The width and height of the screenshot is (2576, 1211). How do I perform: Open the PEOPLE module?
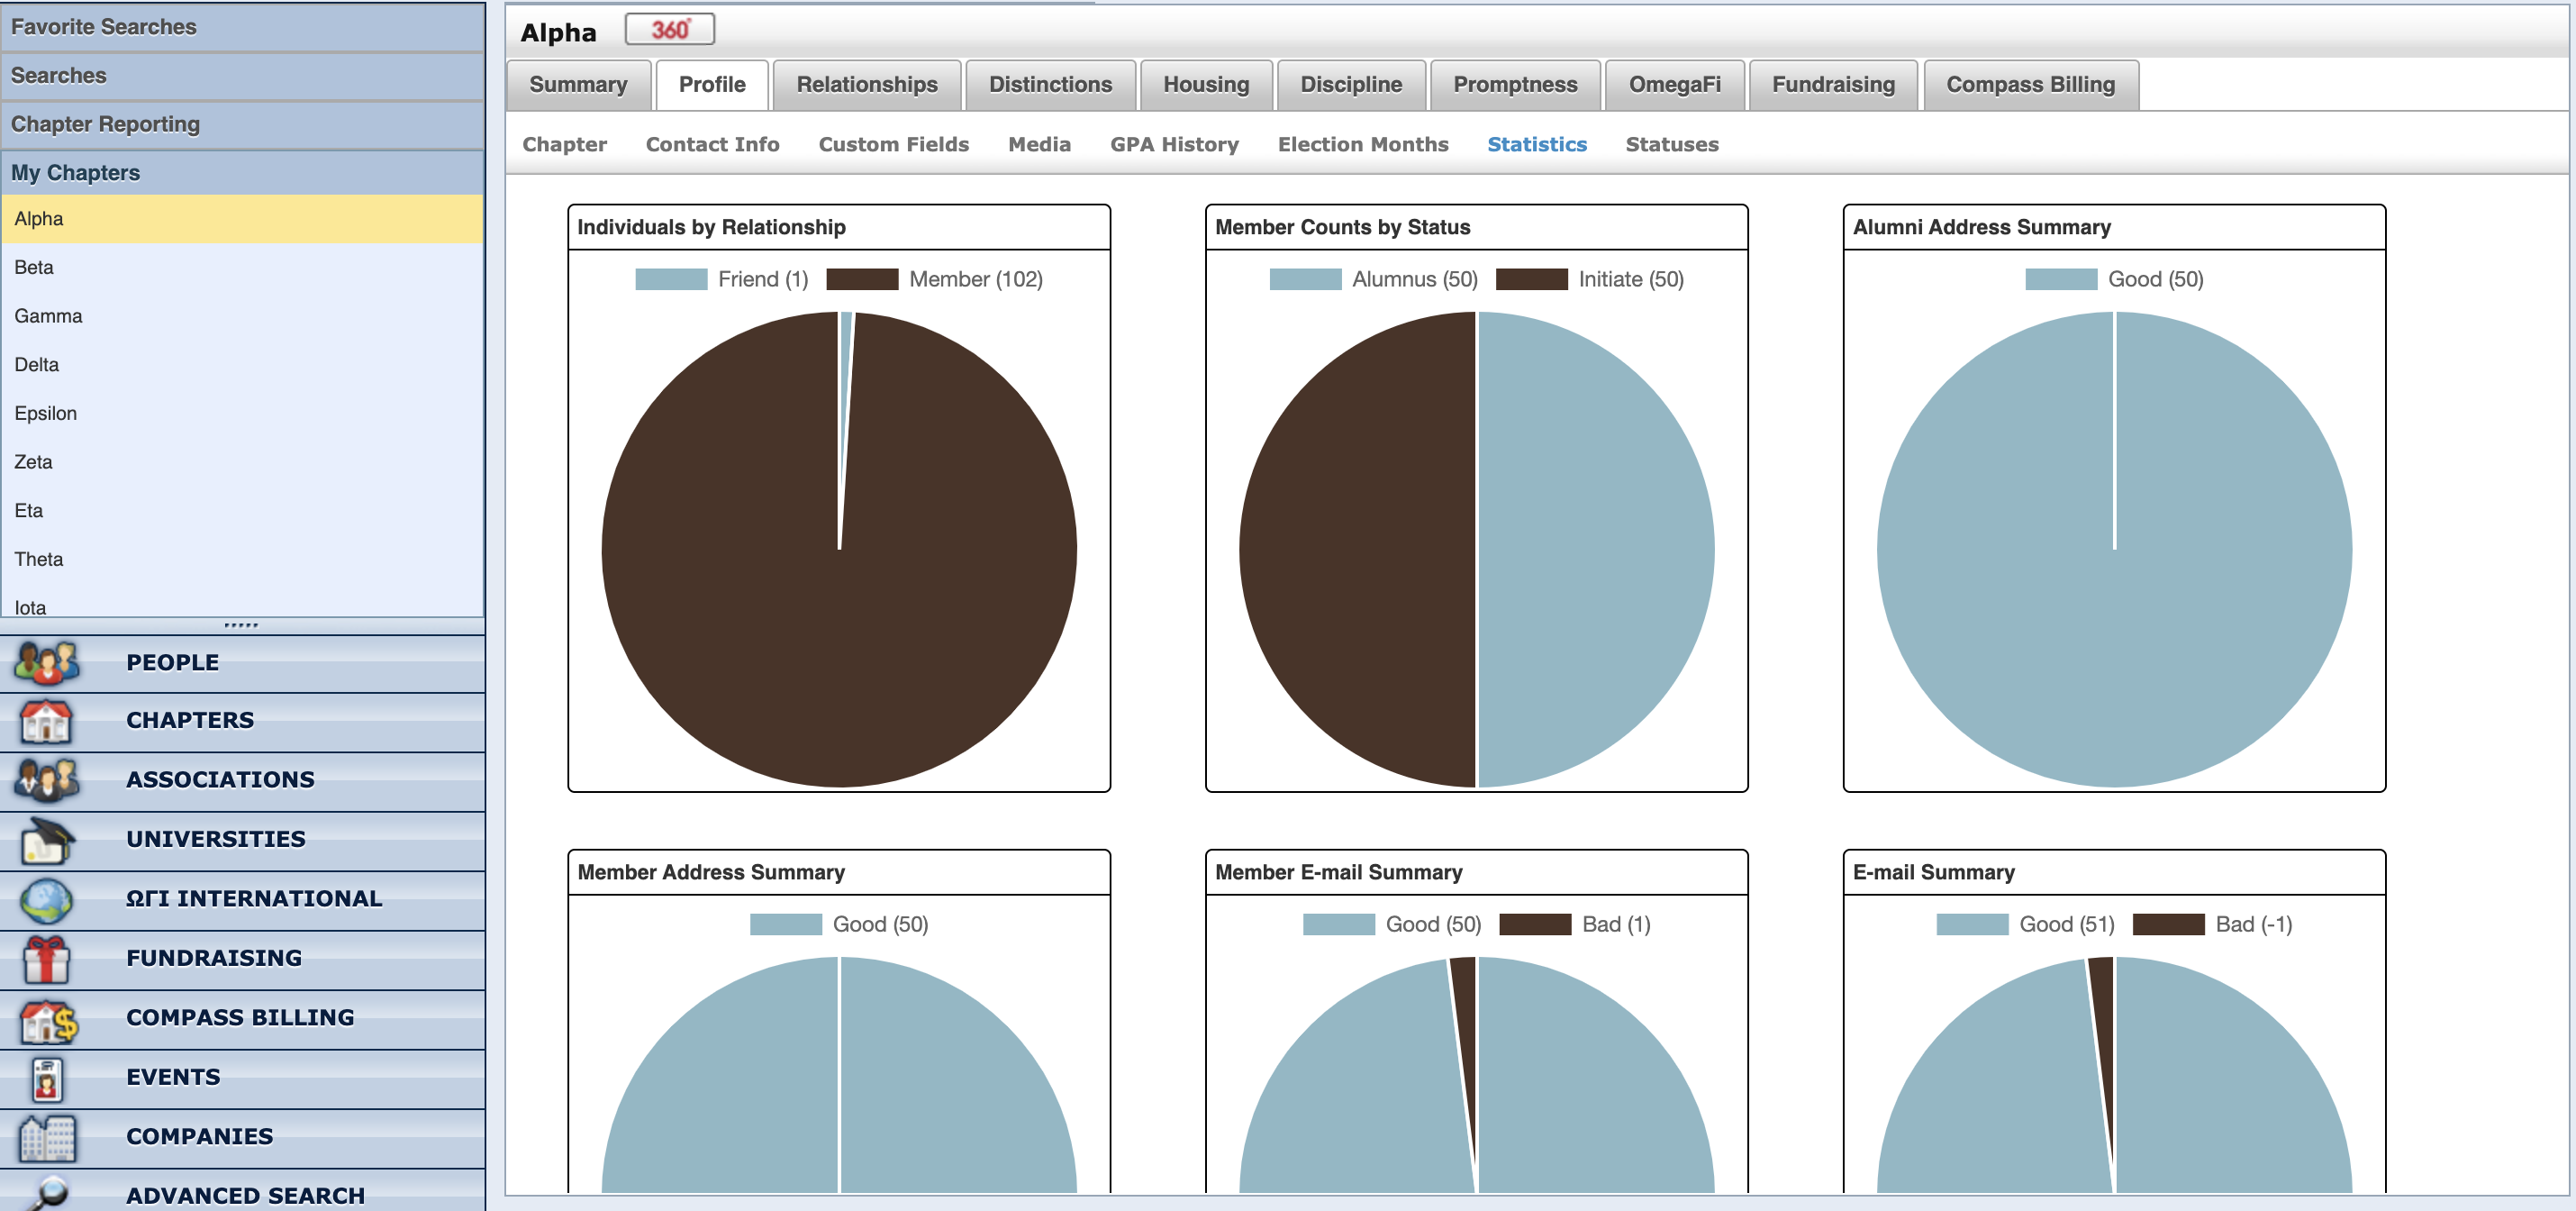(x=243, y=663)
